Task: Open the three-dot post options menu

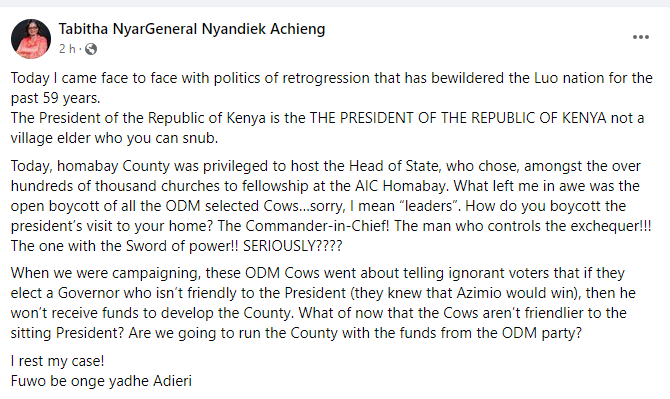Action: (x=641, y=37)
